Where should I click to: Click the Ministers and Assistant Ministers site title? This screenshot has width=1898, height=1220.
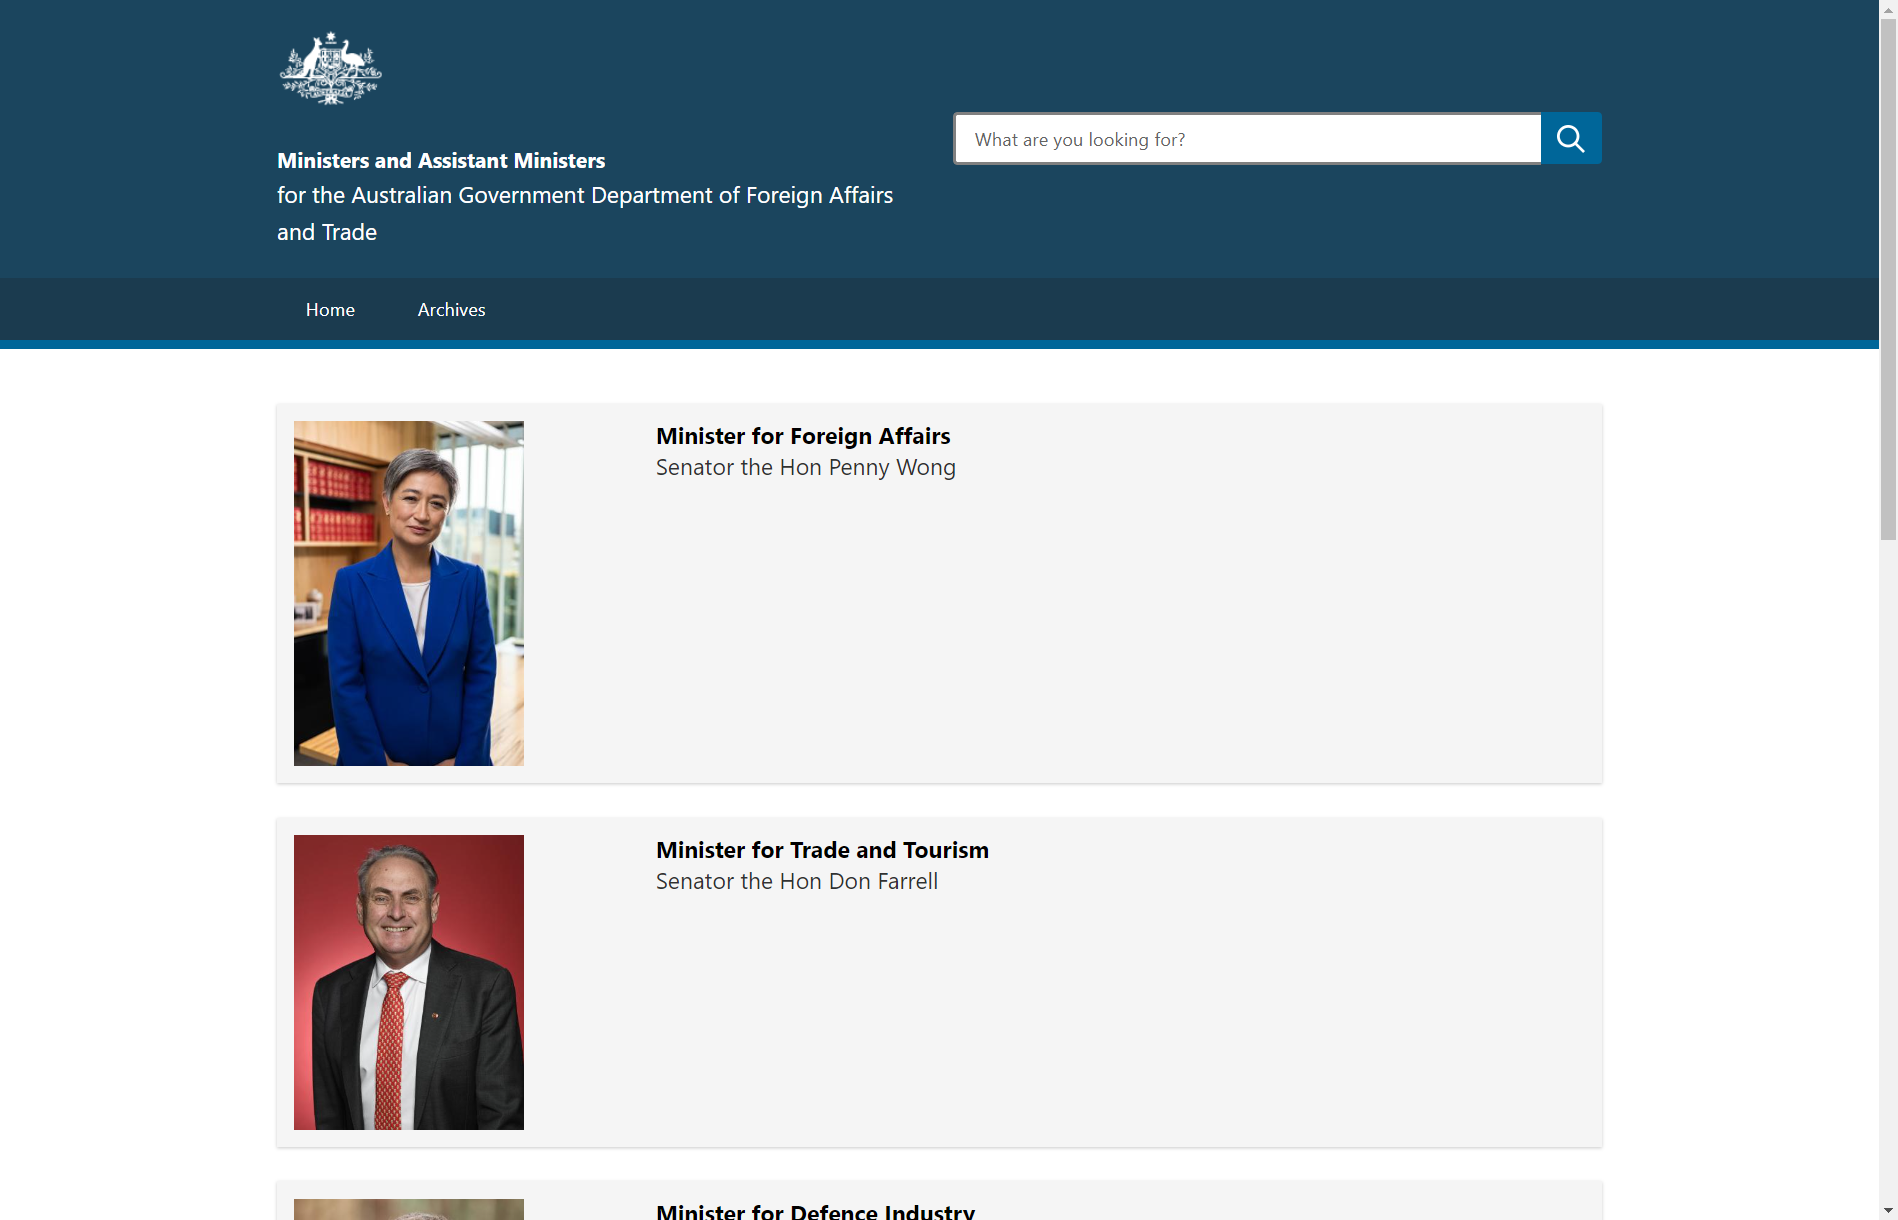point(441,161)
